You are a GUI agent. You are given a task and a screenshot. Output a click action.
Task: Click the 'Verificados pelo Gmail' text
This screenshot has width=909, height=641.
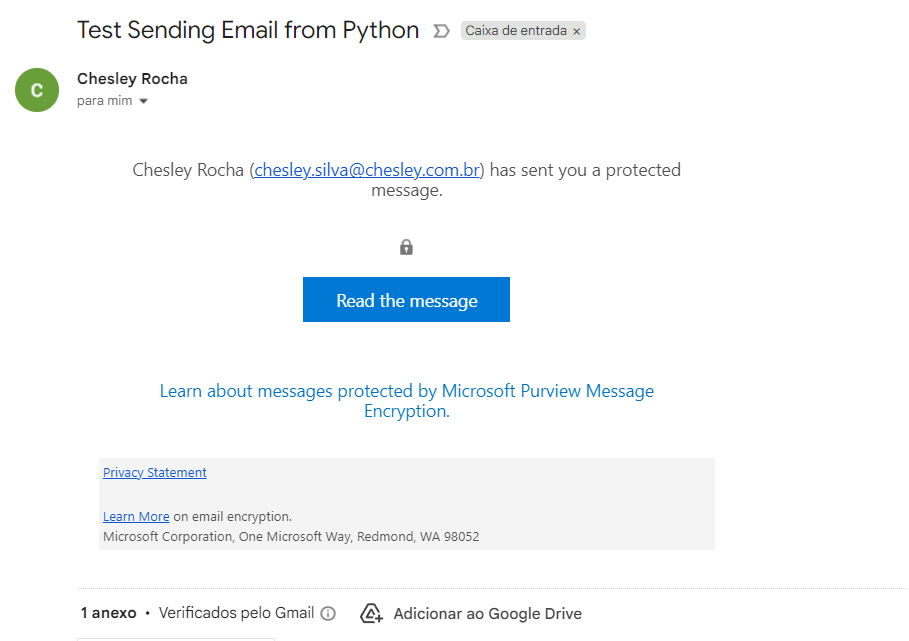tap(236, 613)
